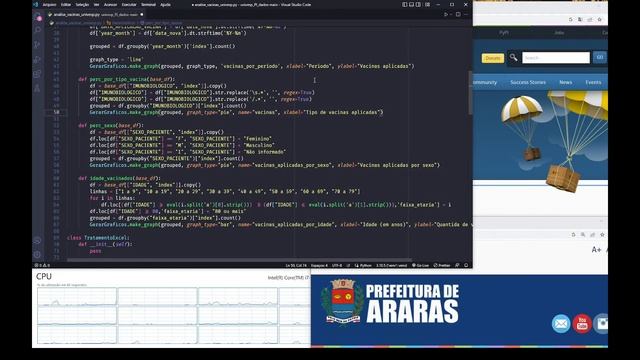Click the def perc_sexo function line
This screenshot has height=360, width=640.
(110, 125)
